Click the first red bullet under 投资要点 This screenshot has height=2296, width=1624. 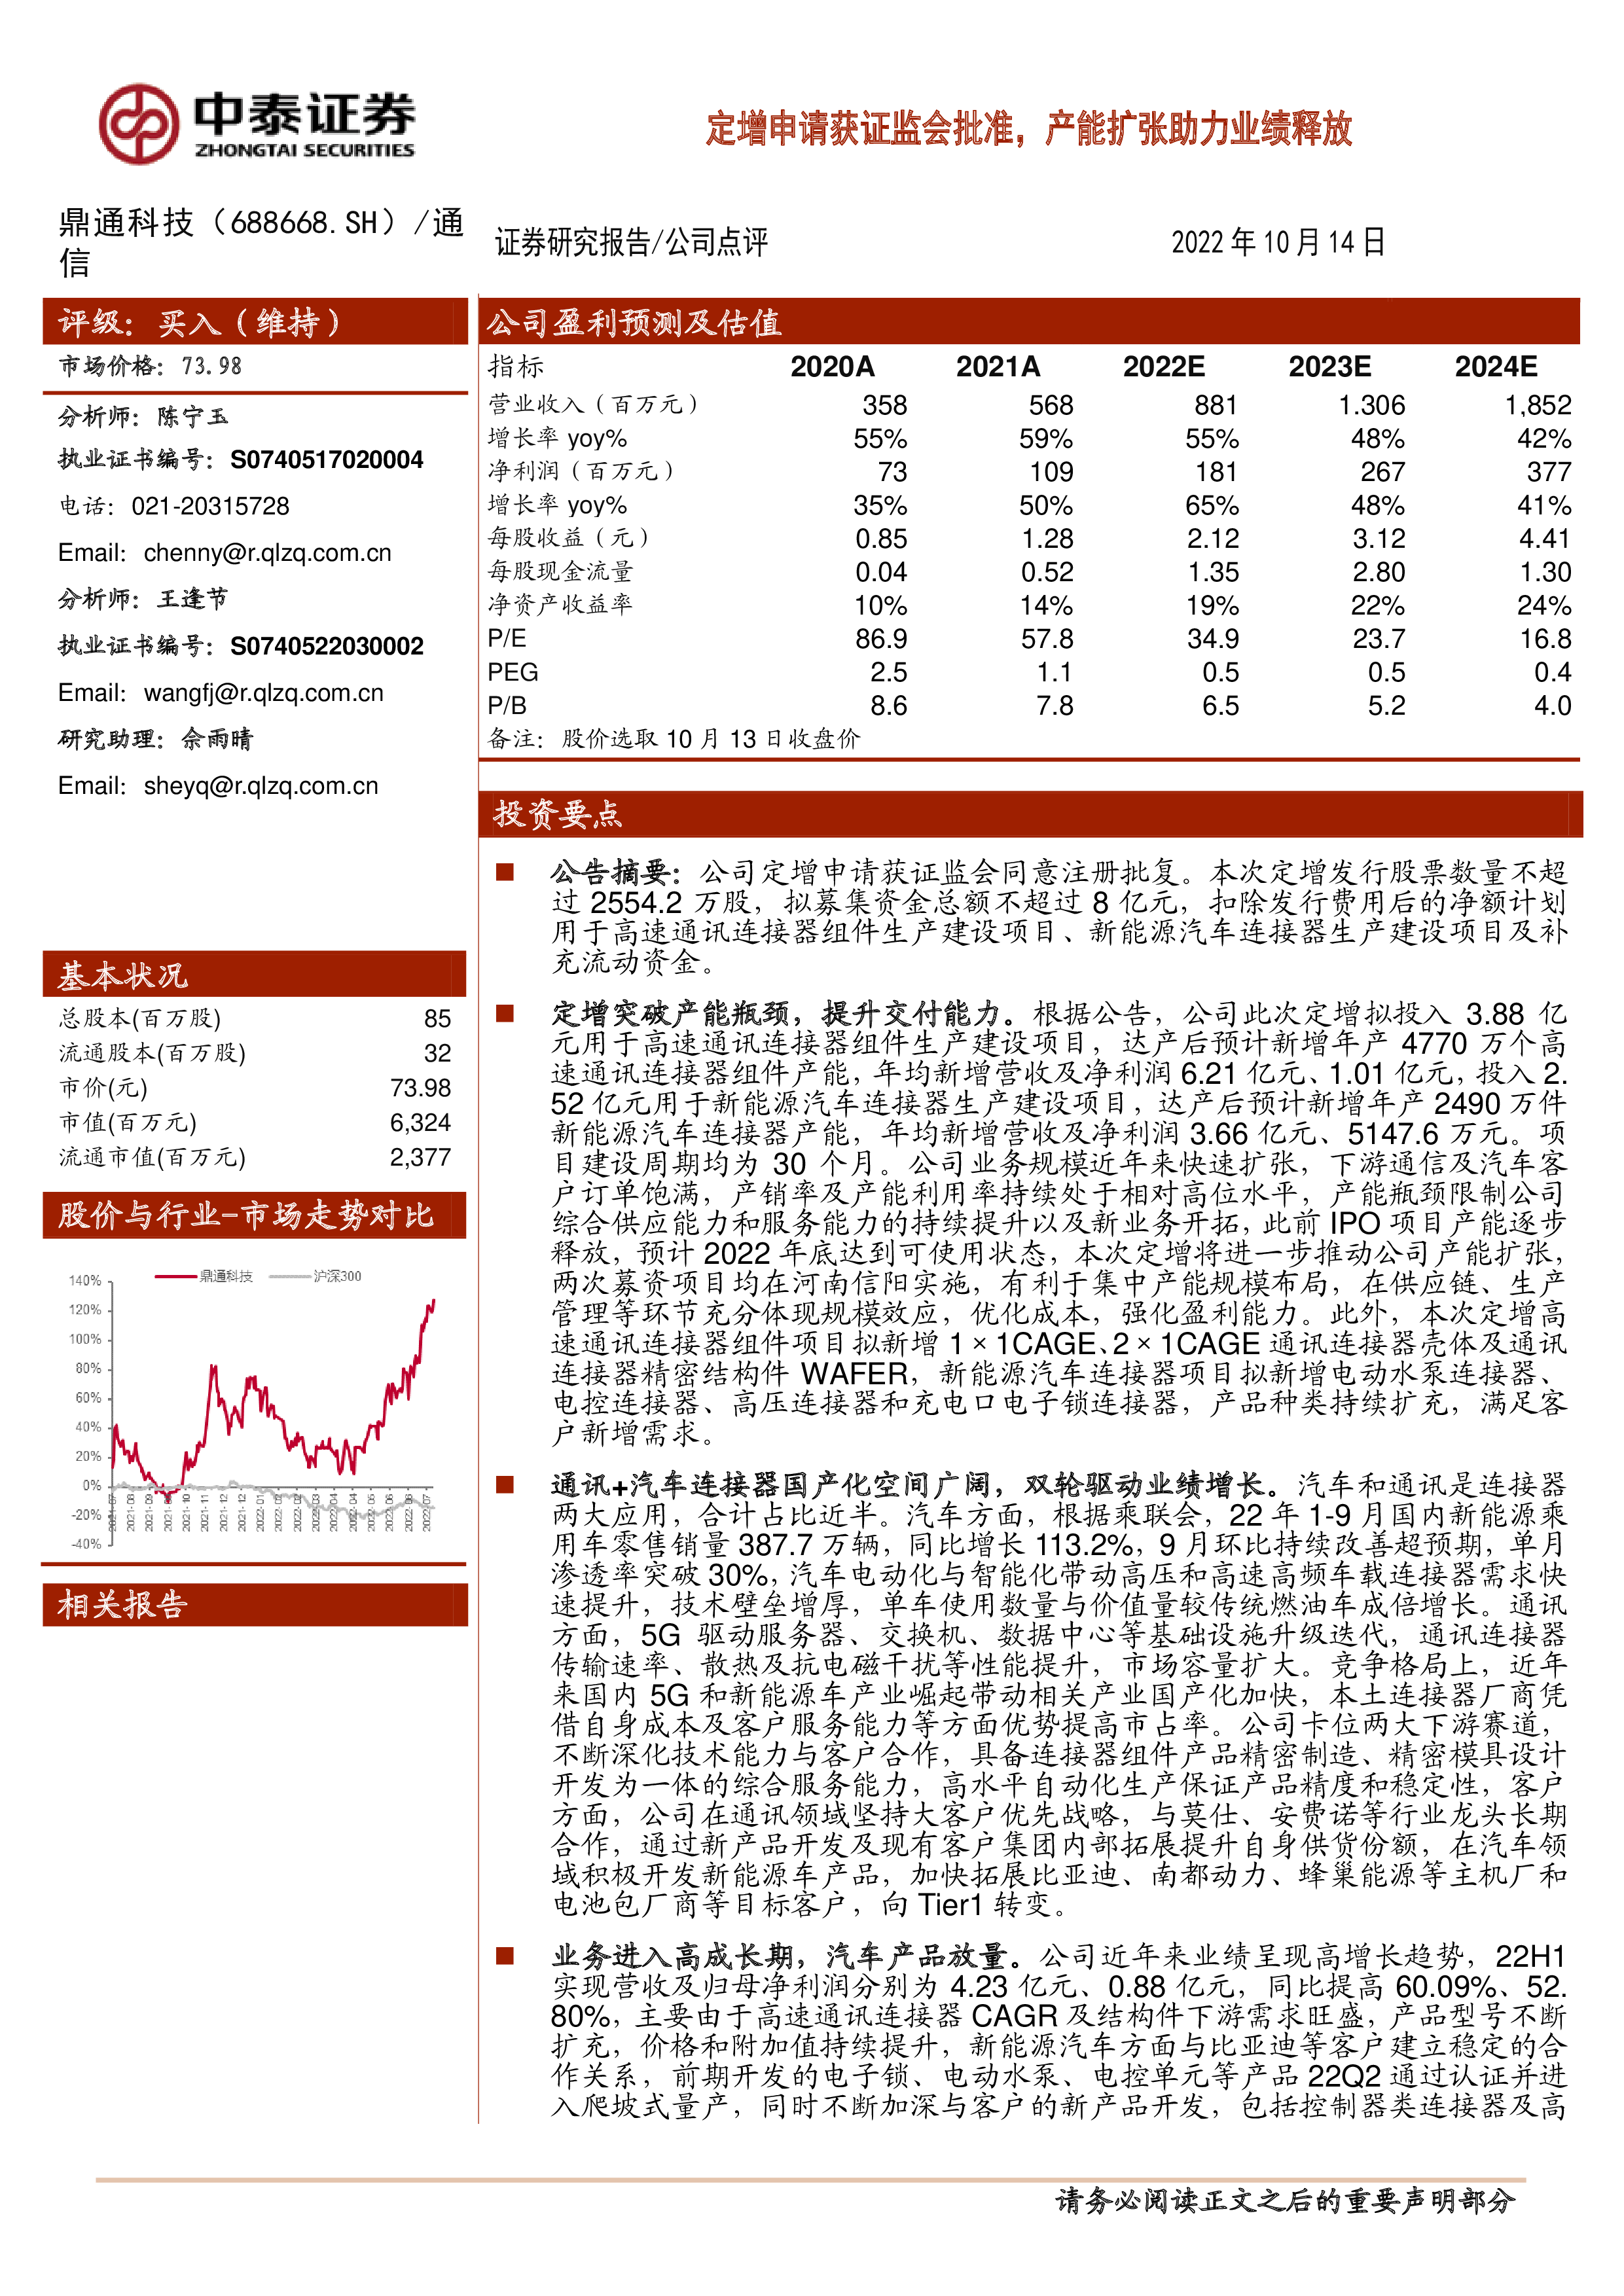[505, 872]
